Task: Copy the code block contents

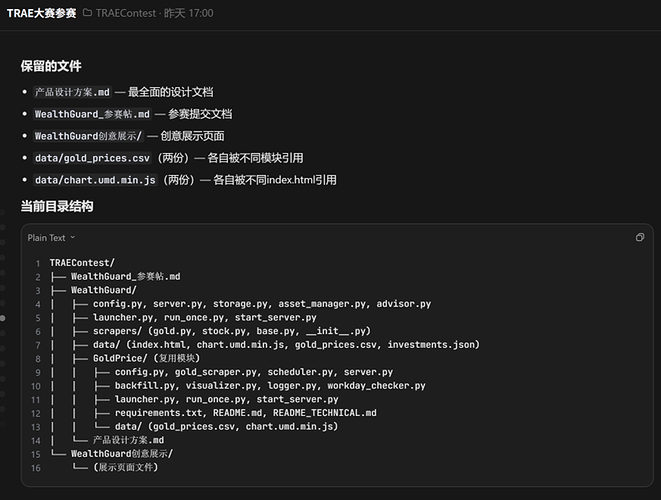Action: 640,237
